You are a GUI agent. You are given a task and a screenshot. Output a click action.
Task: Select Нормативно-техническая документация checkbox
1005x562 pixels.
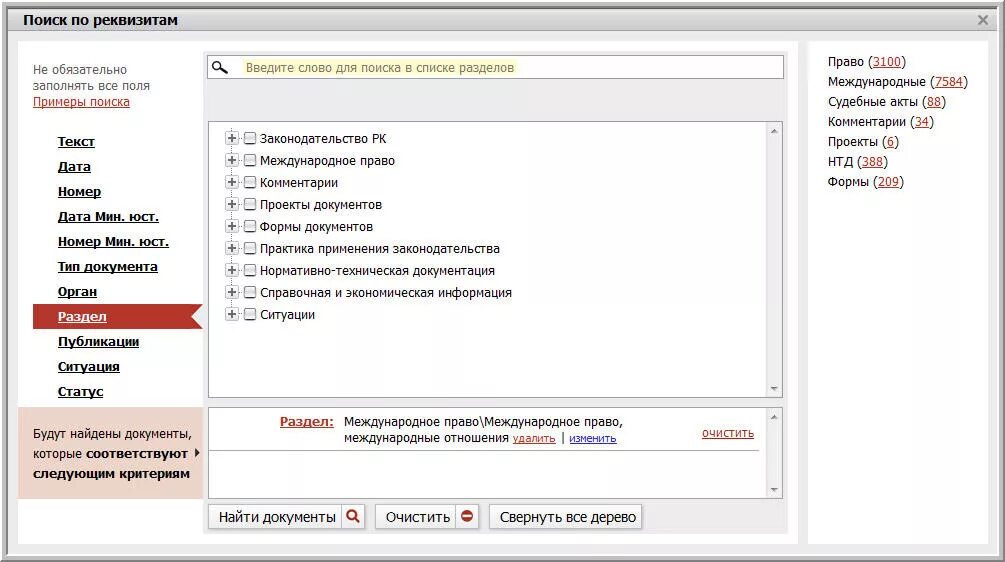pos(250,270)
